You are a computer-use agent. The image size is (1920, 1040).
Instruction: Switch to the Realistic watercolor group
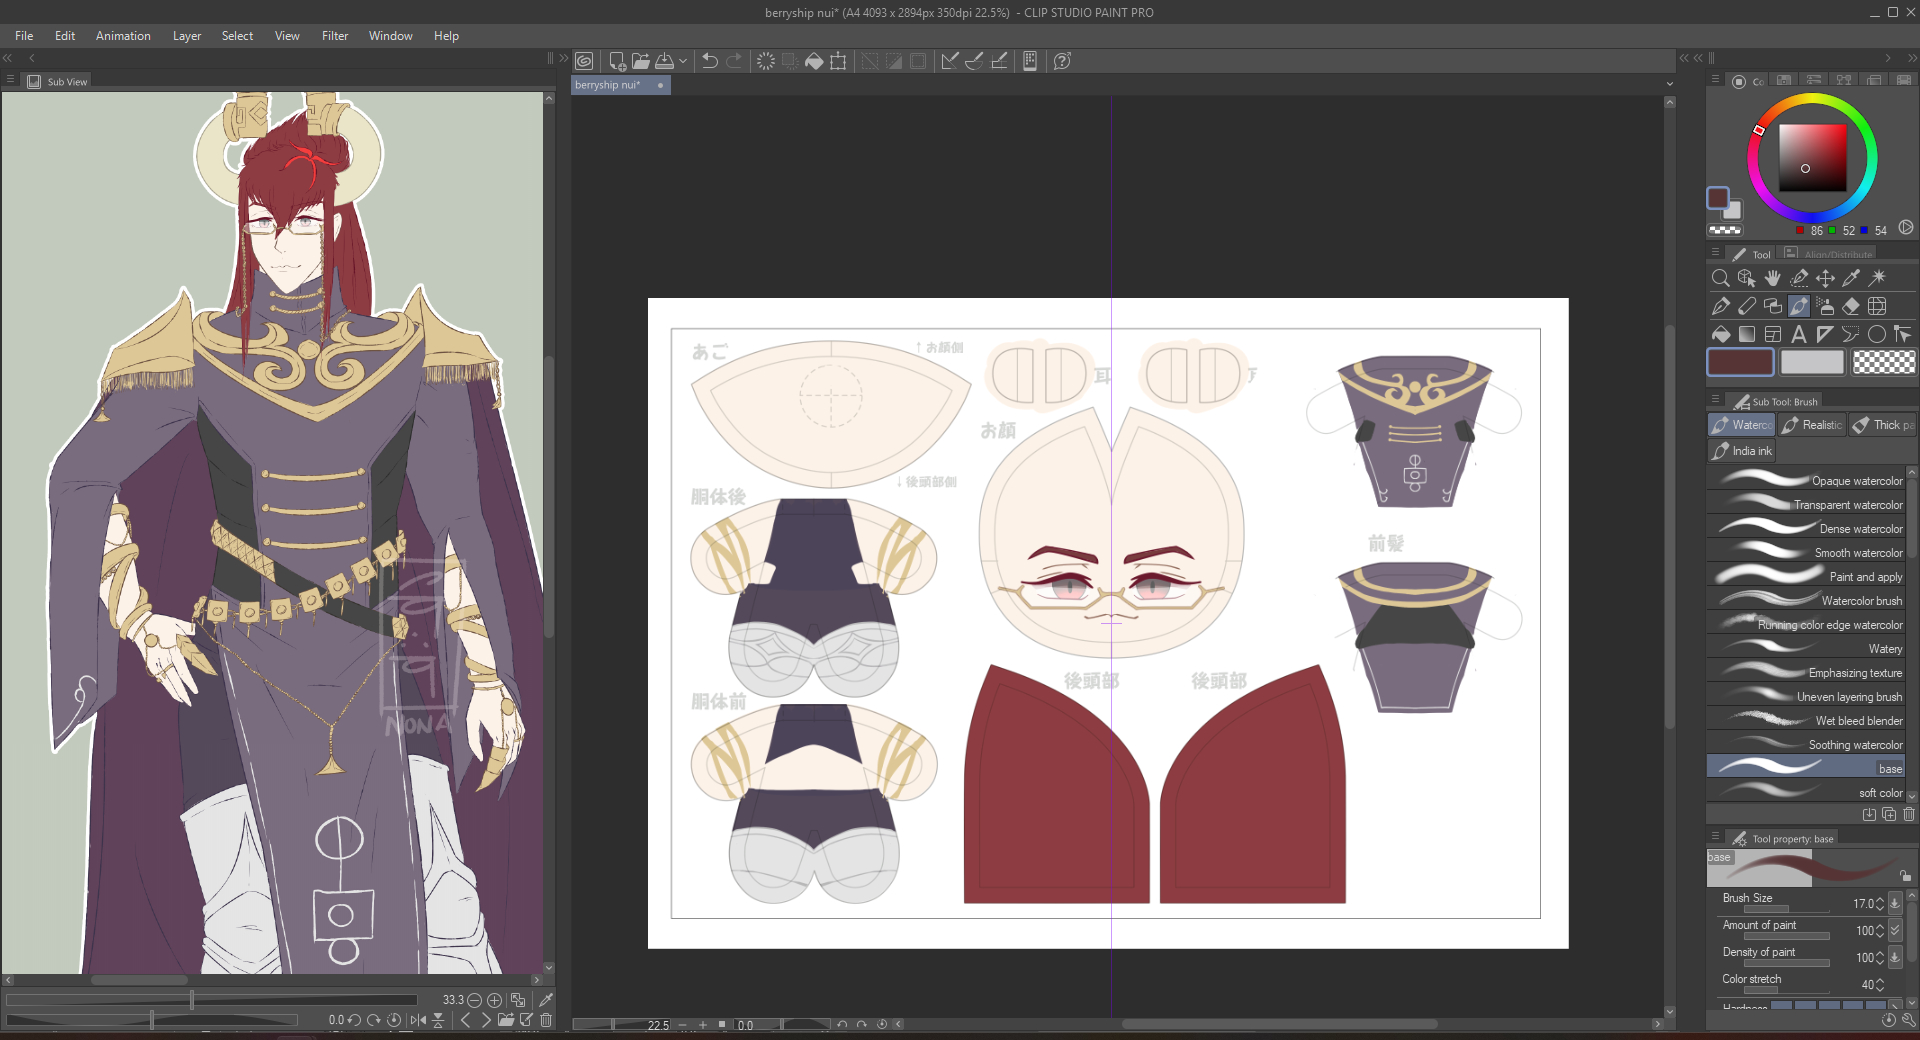[x=1811, y=425]
